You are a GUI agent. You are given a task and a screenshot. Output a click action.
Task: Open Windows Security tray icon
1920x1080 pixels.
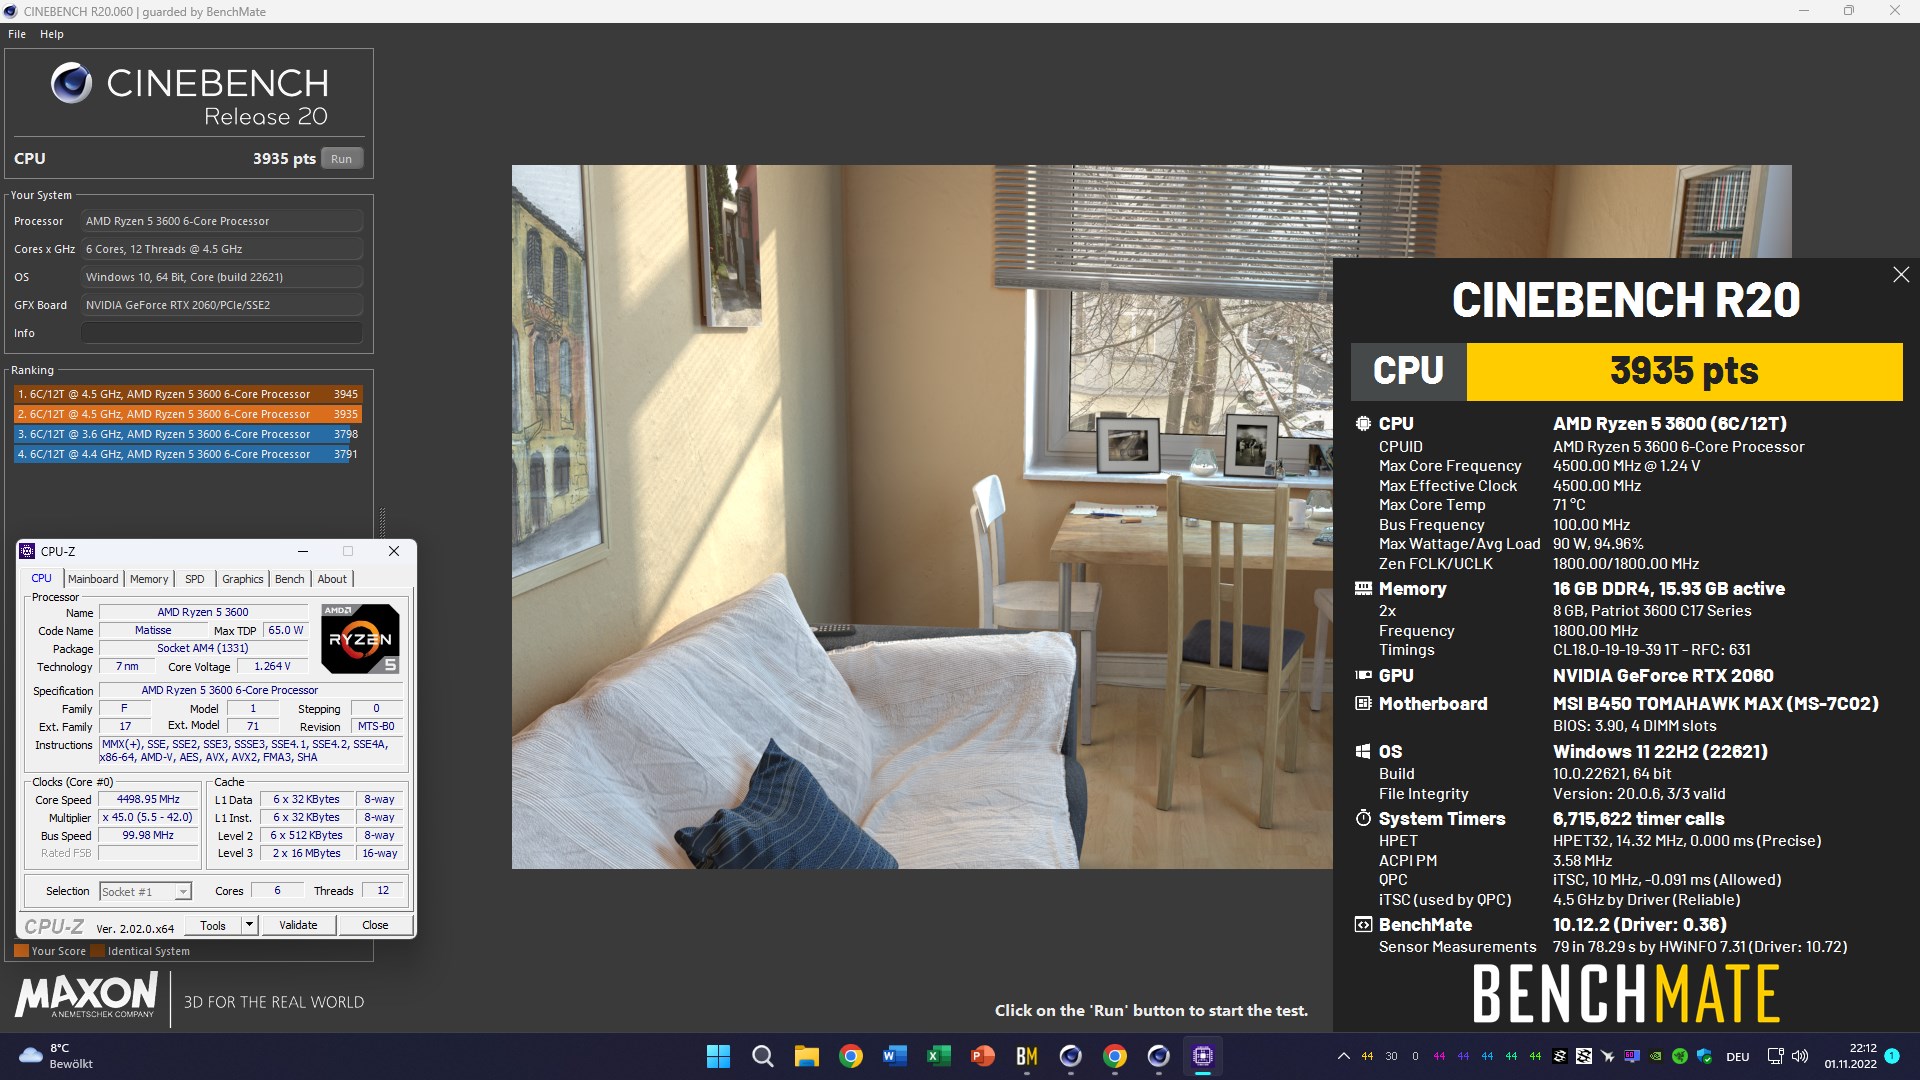coord(1704,1056)
